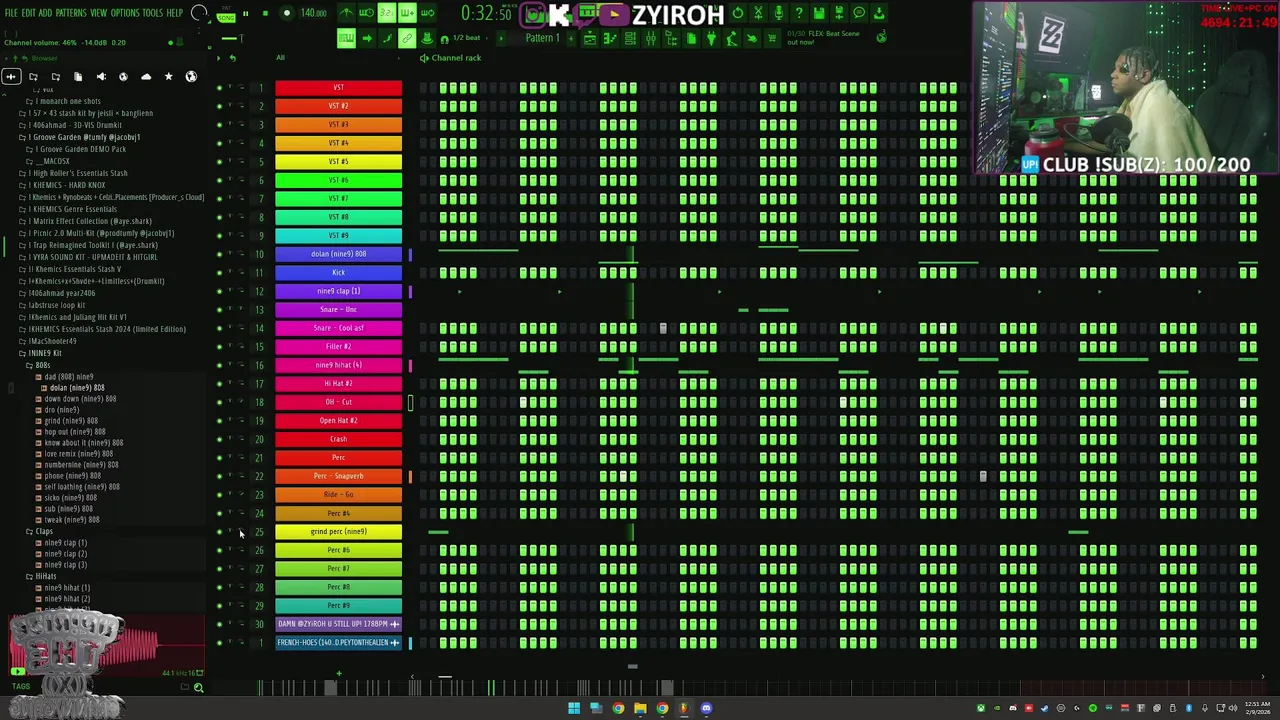Screen dimensions: 1280x720
Task: Open the 1/2 beat snap selector
Action: coord(466,38)
